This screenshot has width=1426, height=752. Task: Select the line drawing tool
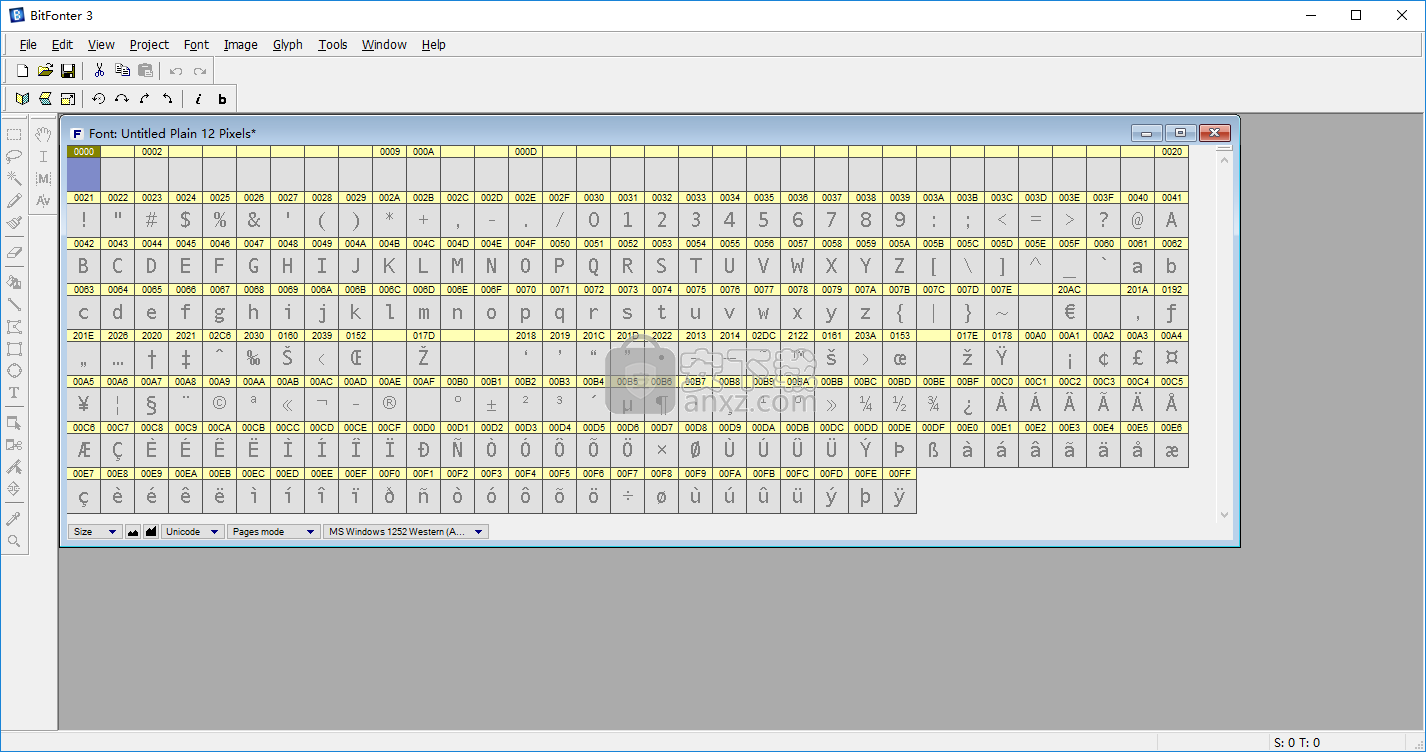coord(14,304)
